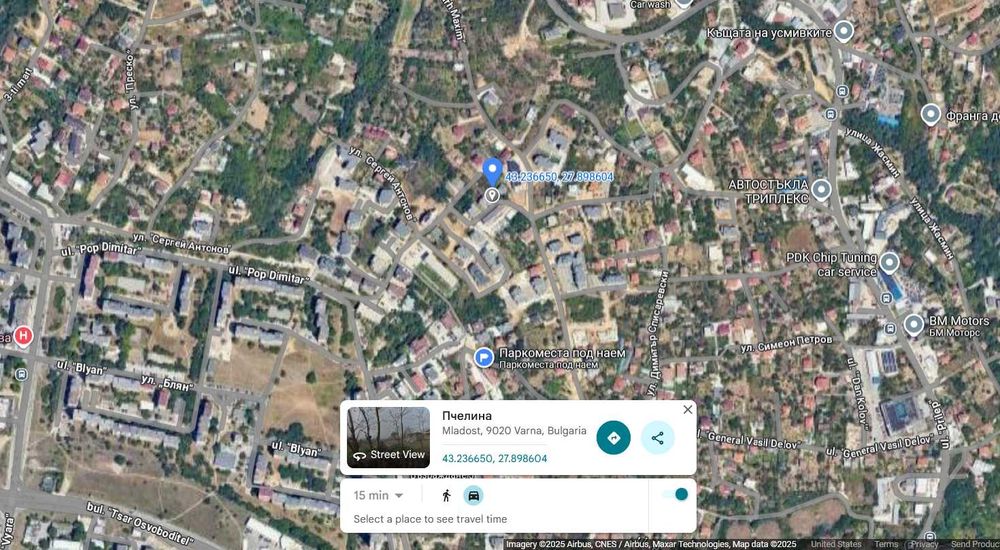Open the Къщата на усмивките place pin

click(x=844, y=31)
